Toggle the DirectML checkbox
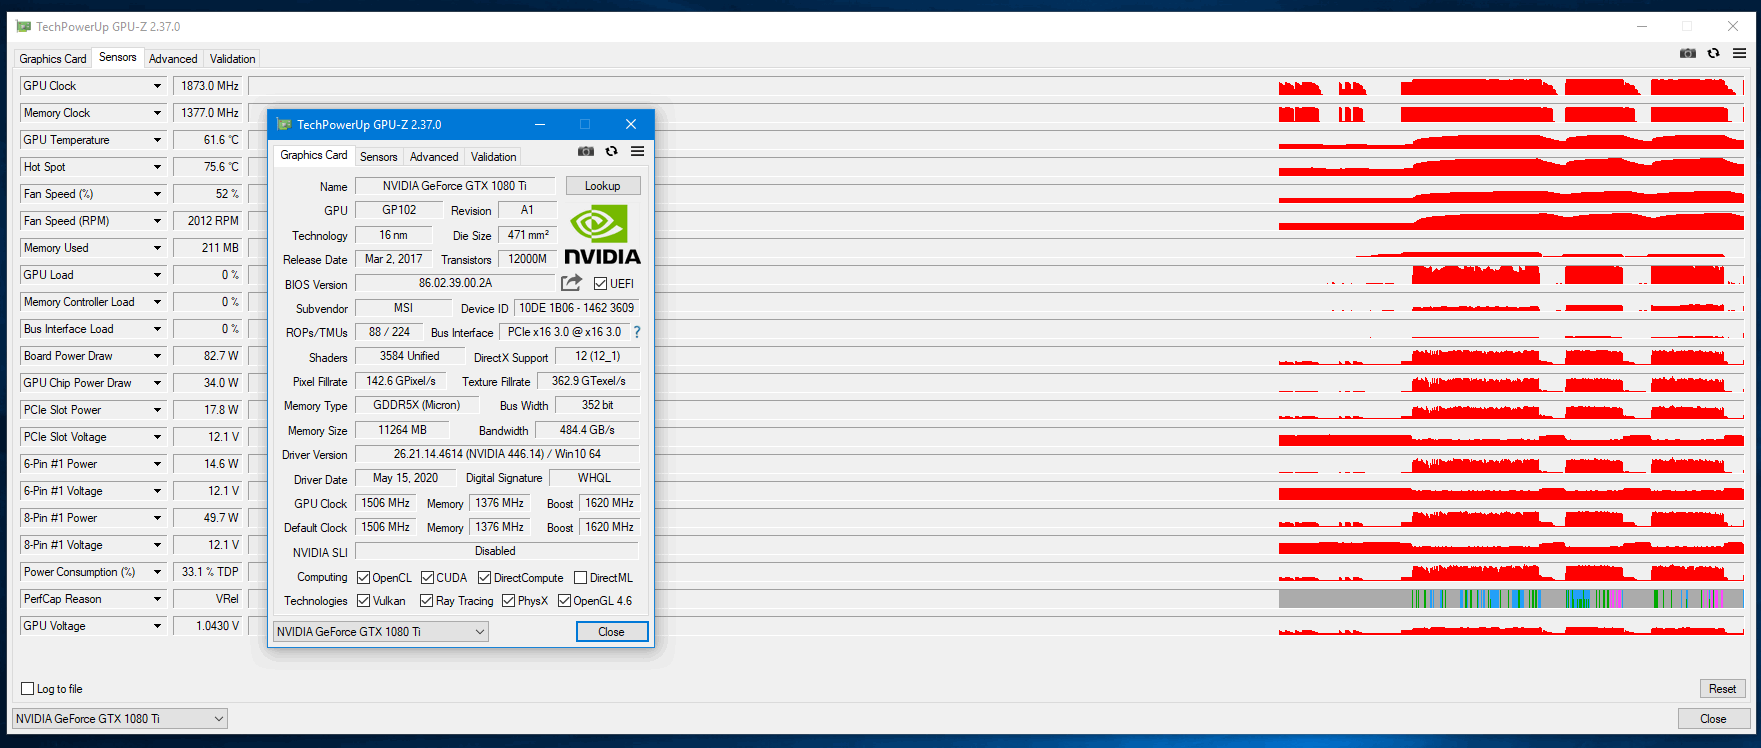Screen dimensions: 1761x748 (580, 577)
